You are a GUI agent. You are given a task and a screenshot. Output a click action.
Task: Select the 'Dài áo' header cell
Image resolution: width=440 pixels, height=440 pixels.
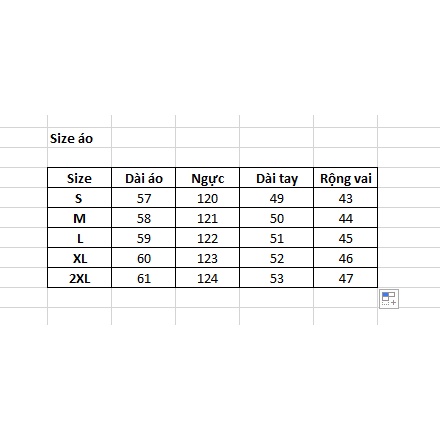[x=143, y=178]
